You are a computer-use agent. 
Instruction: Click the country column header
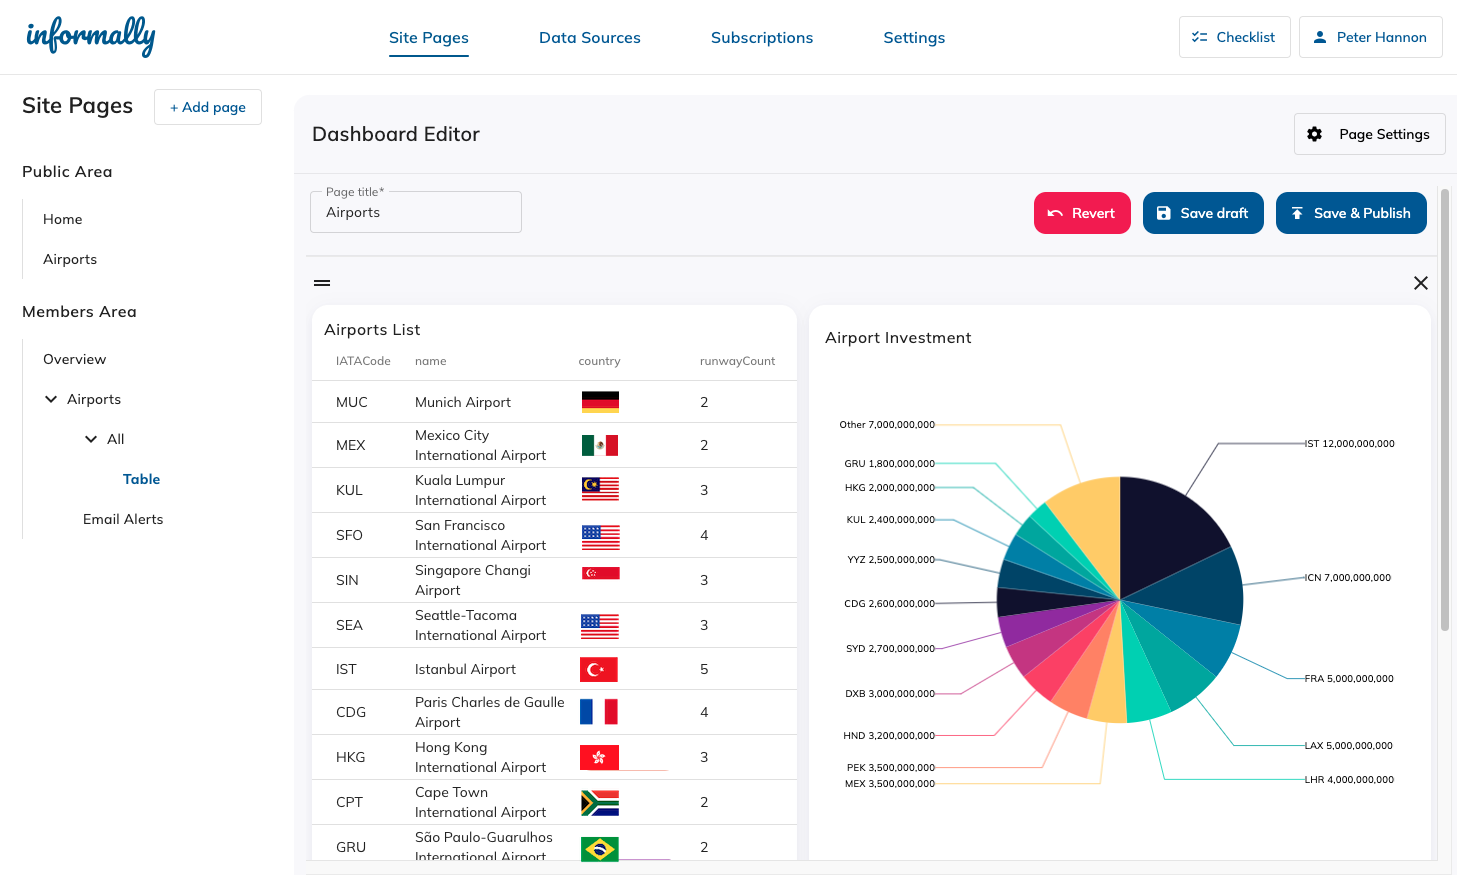tap(599, 361)
